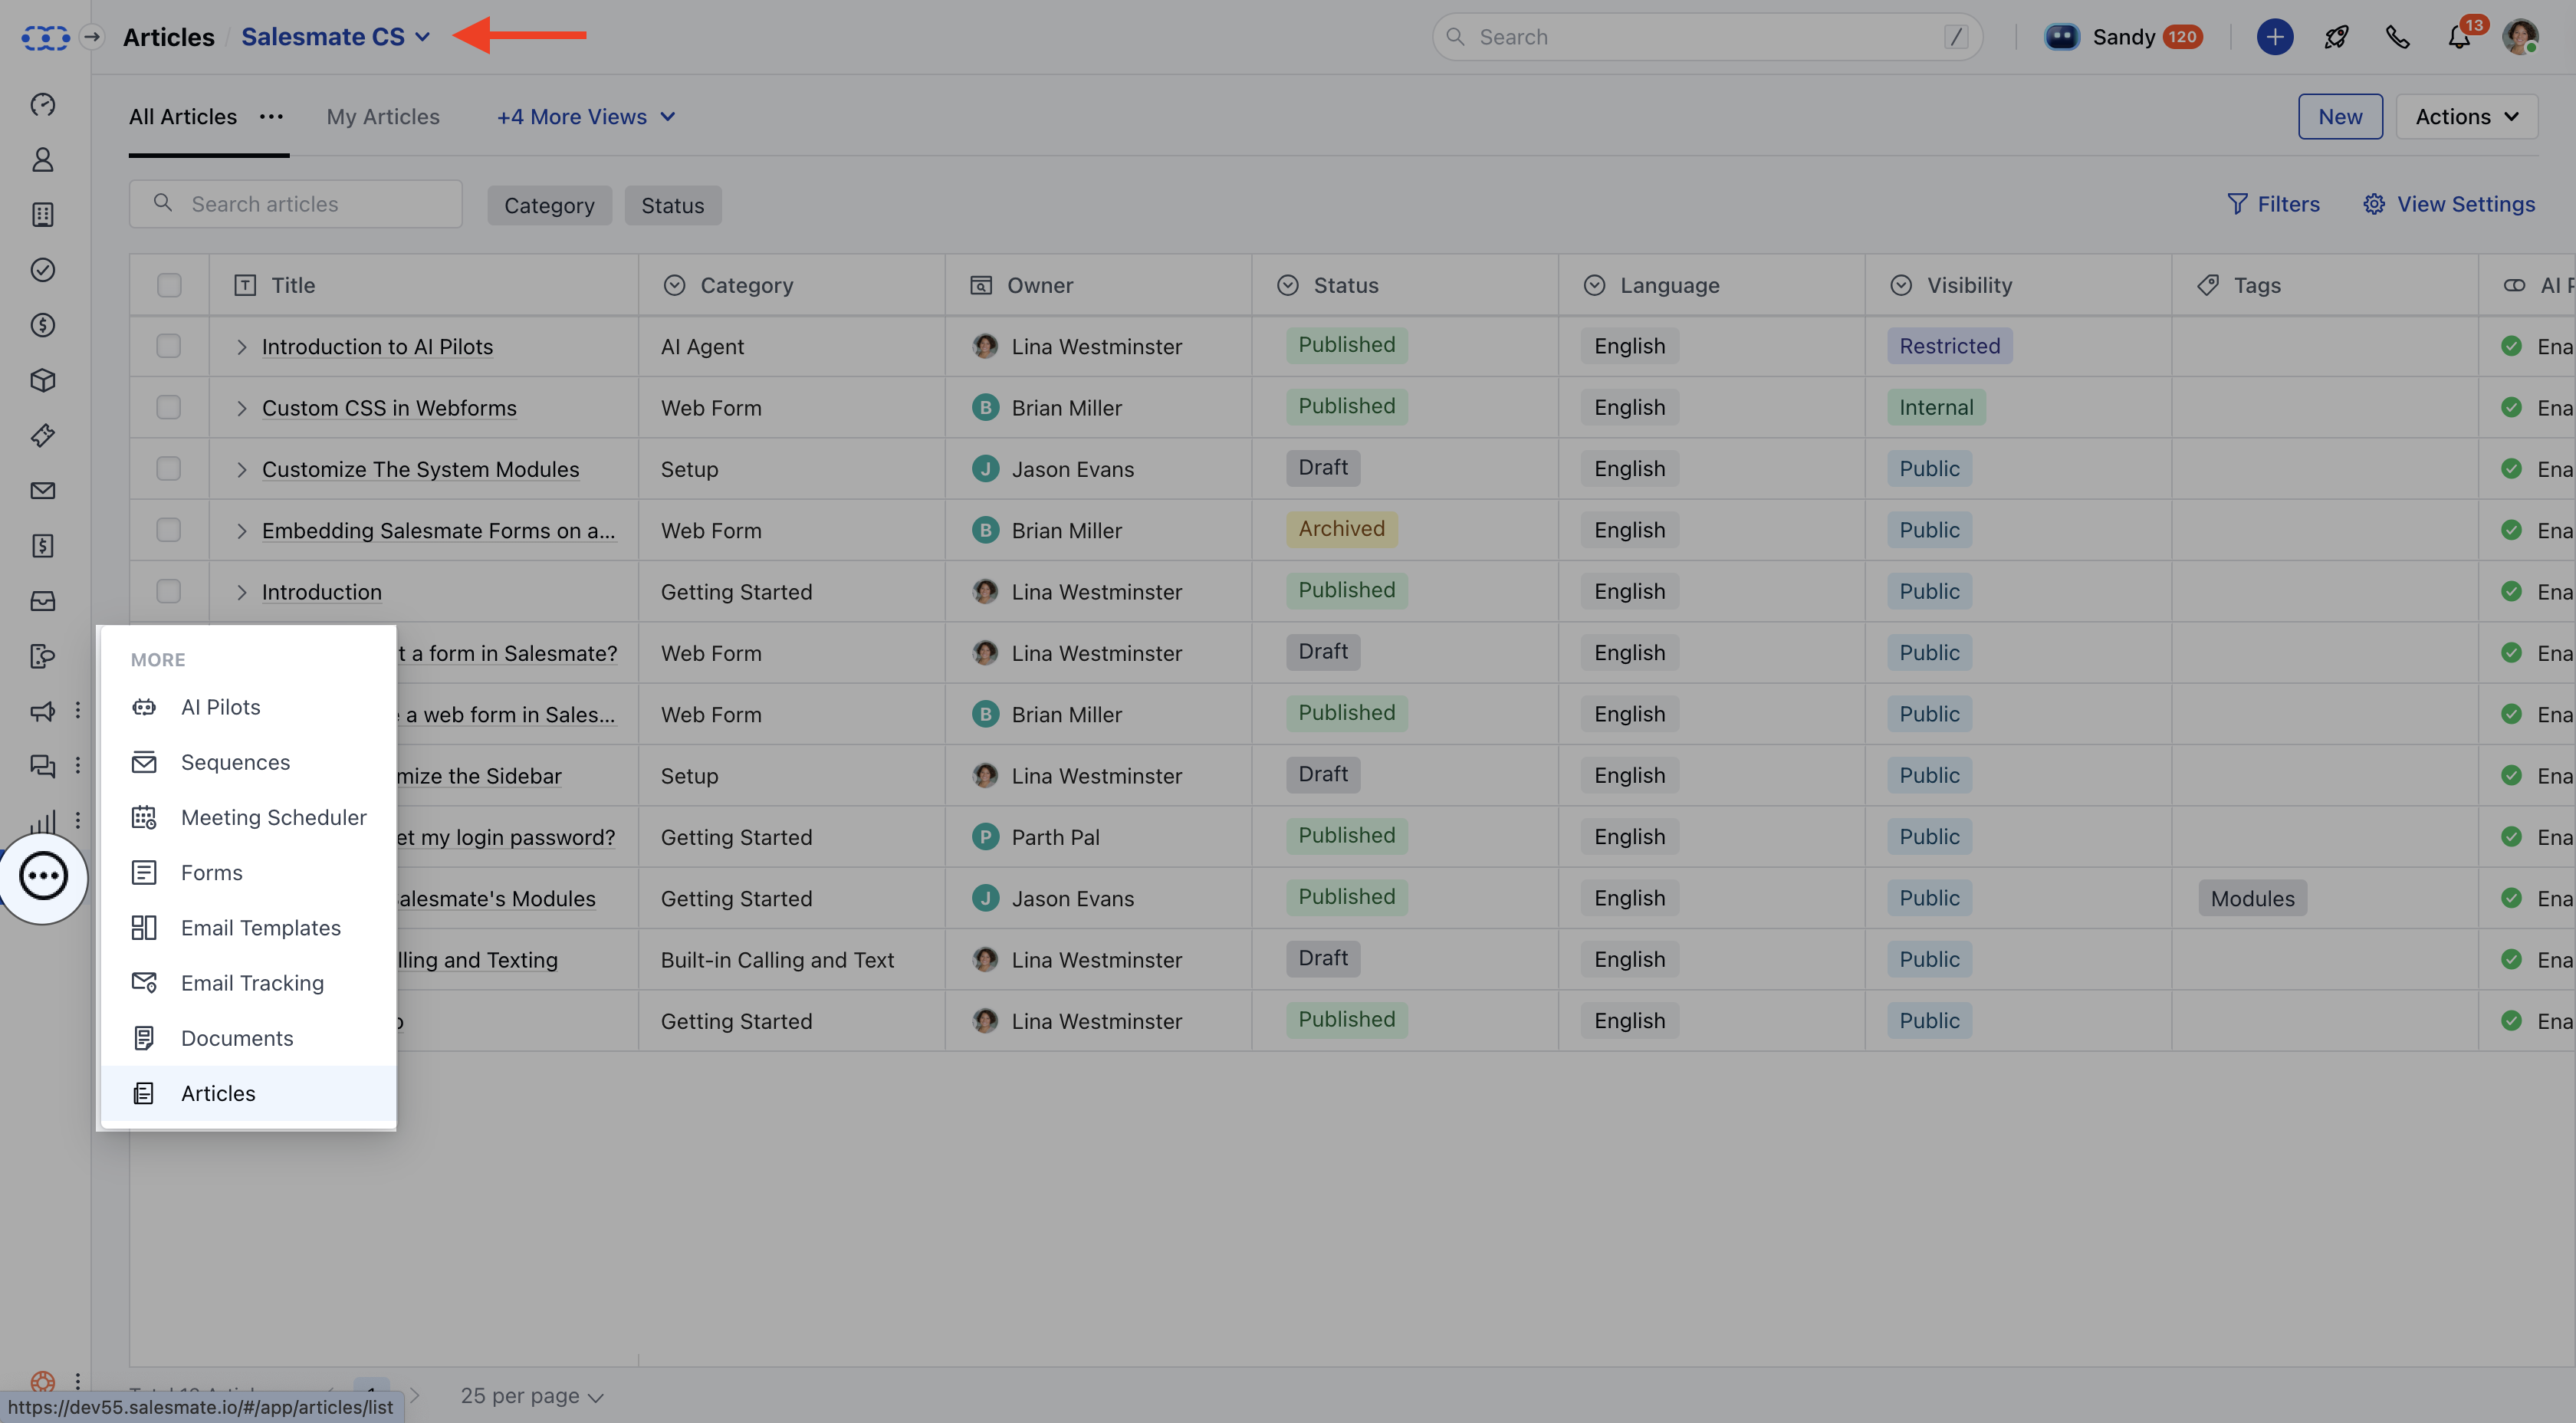Viewport: 2576px width, 1423px height.
Task: Click the blue plus quick-add icon
Action: pyautogui.click(x=2274, y=37)
